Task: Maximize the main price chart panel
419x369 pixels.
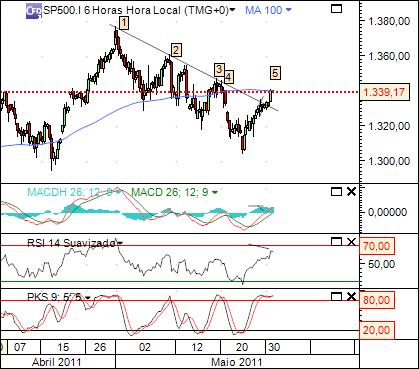Action: tap(336, 9)
